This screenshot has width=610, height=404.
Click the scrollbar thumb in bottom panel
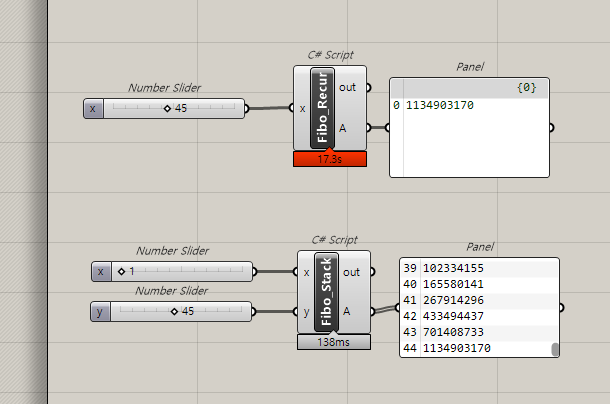click(x=555, y=349)
